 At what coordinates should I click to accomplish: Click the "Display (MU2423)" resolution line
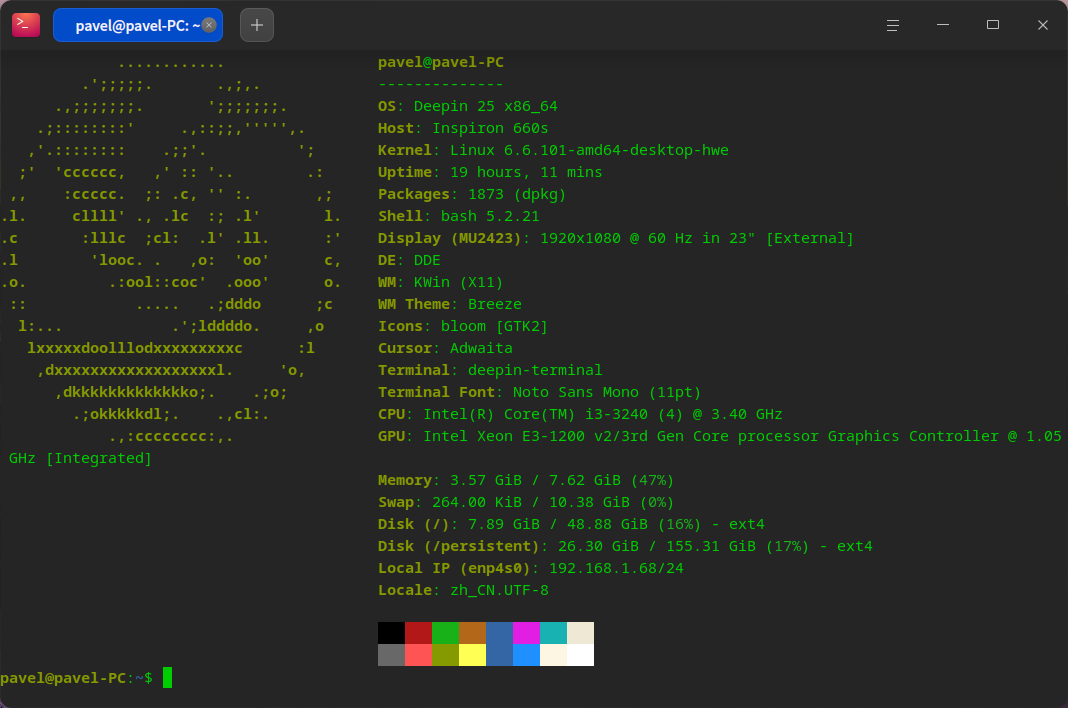[x=616, y=238]
